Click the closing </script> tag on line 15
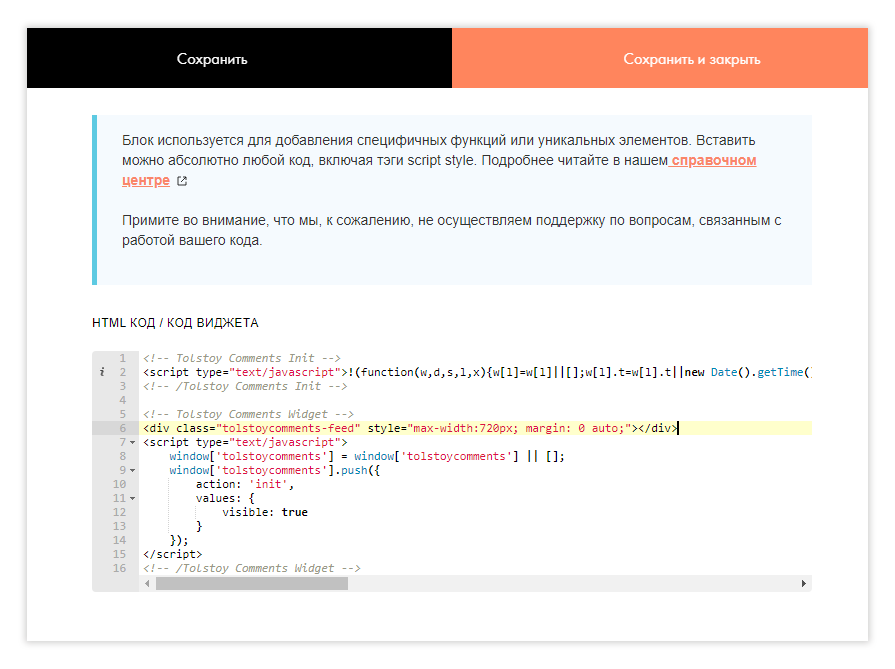Screen dimensions: 895x669 point(172,554)
